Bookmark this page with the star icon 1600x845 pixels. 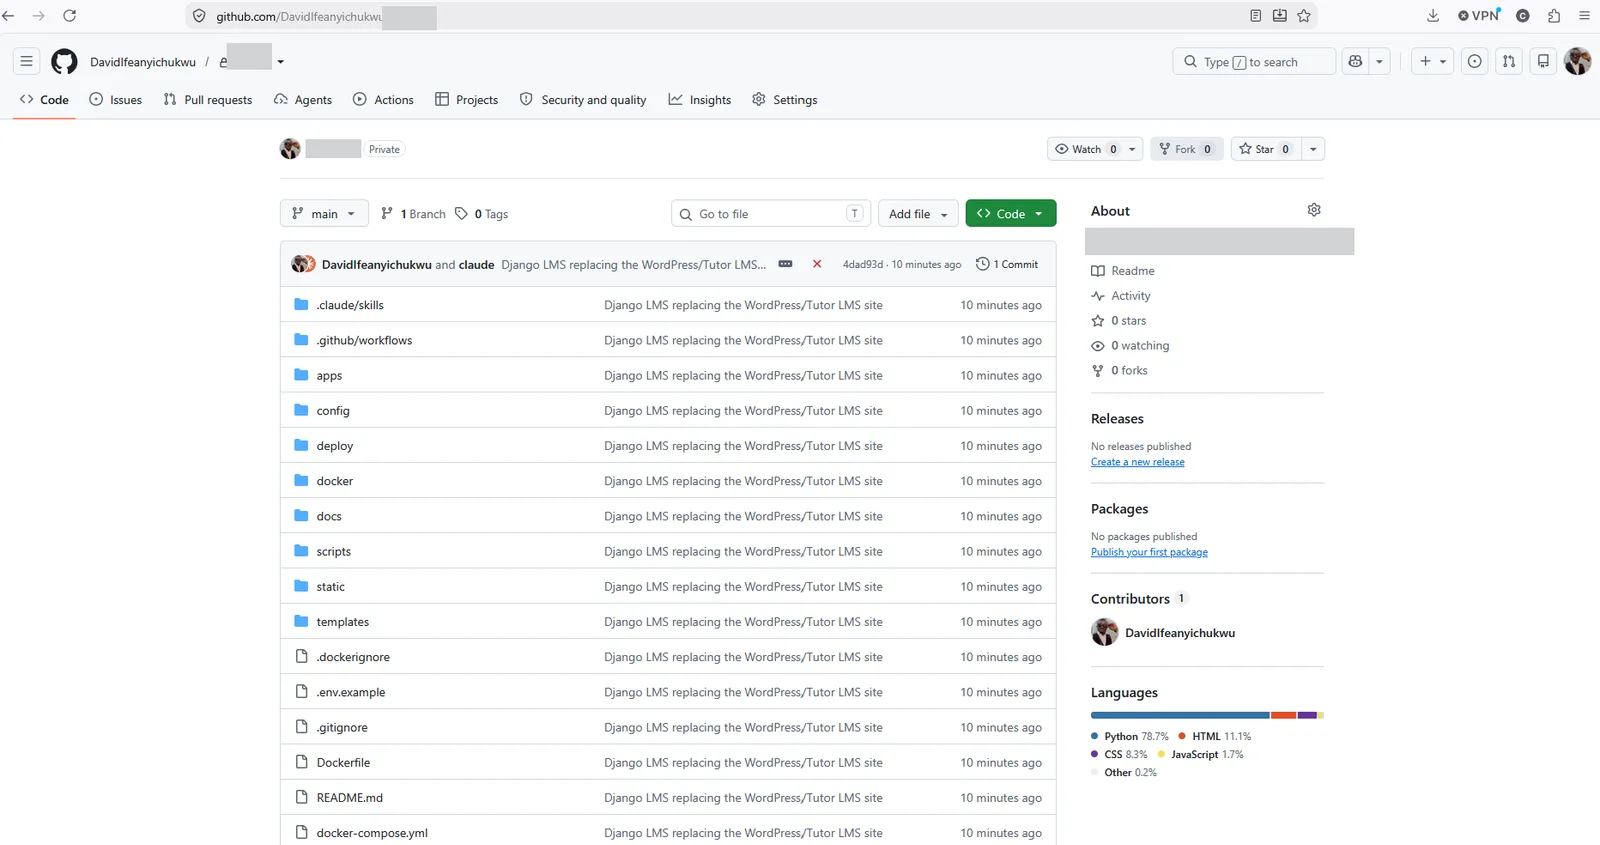click(x=1304, y=16)
